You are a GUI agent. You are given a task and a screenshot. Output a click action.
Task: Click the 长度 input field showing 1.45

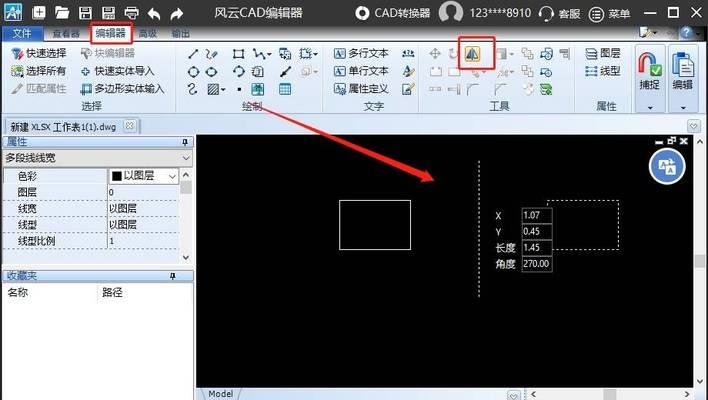pyautogui.click(x=536, y=247)
